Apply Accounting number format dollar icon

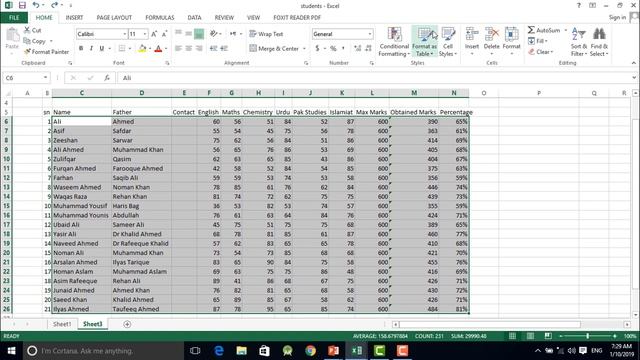tap(317, 49)
